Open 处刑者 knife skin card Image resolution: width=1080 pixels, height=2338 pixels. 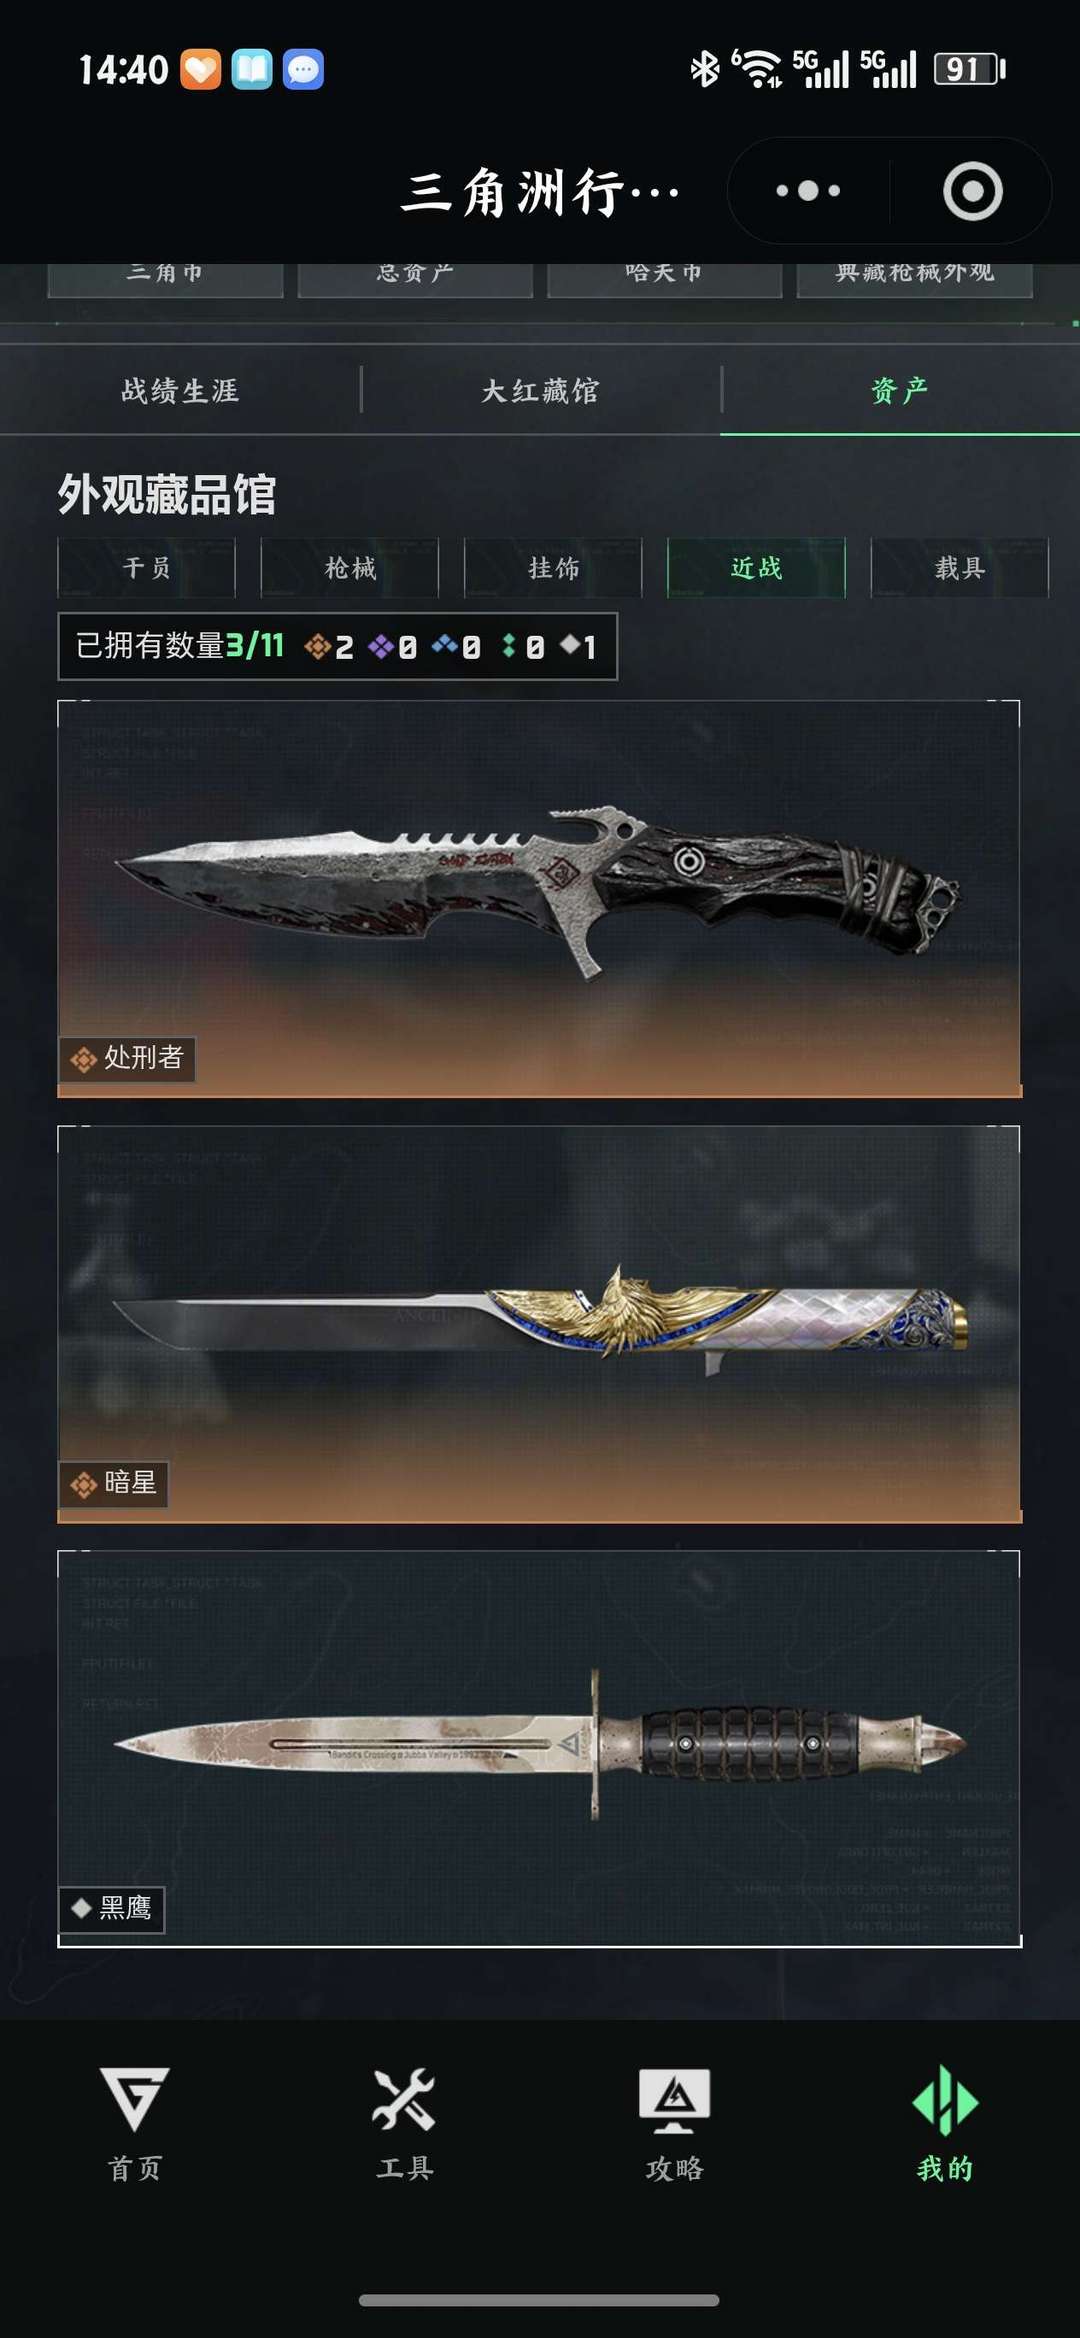coord(540,899)
